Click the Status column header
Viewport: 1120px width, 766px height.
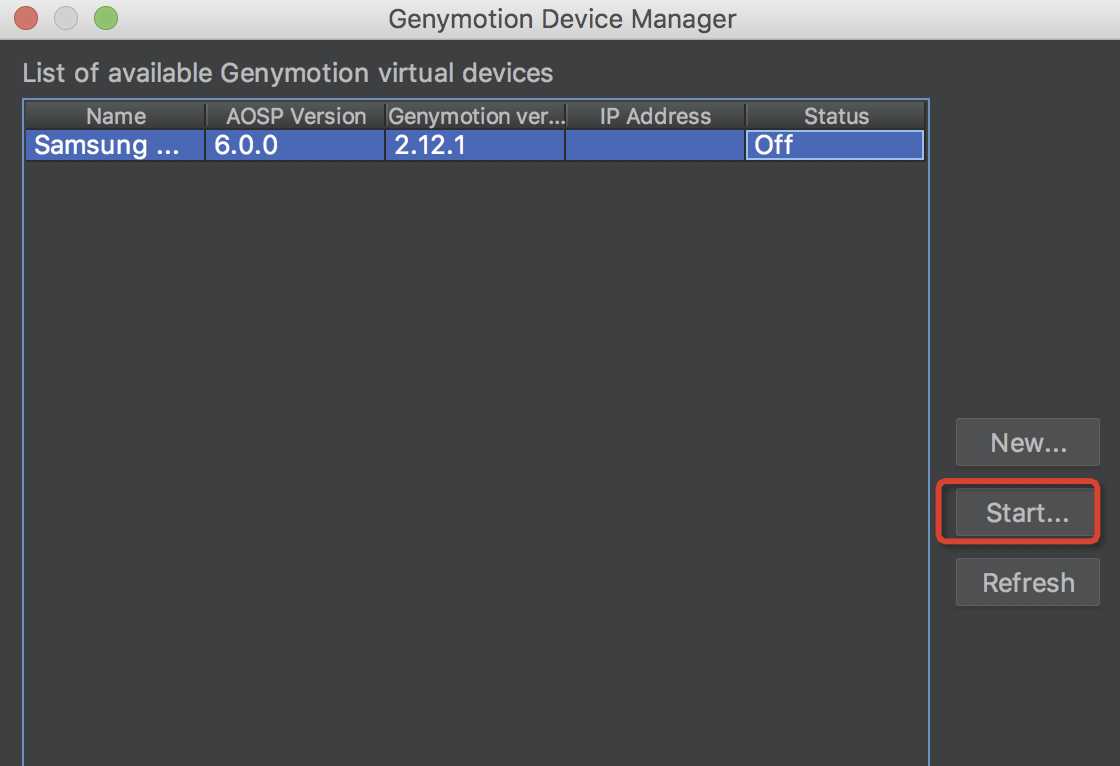(x=836, y=116)
